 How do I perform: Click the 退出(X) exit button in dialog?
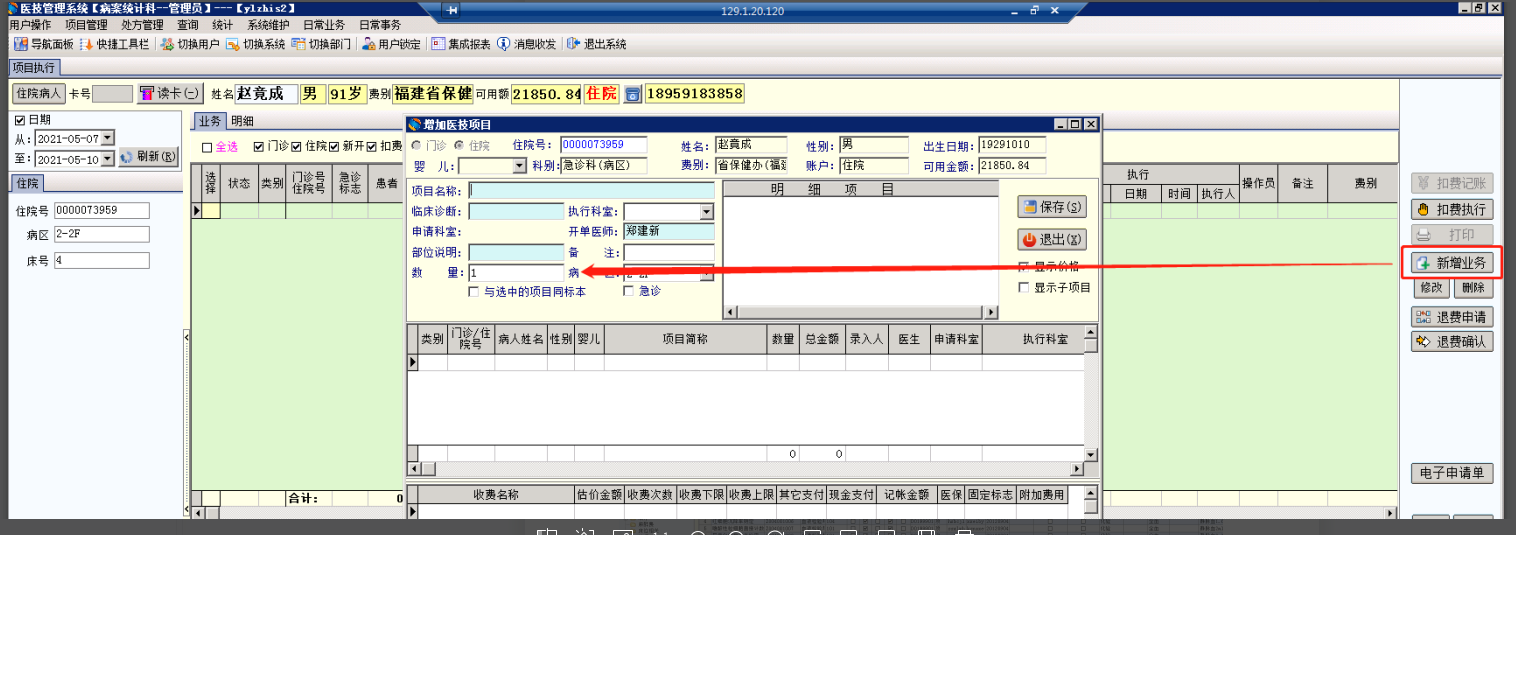[1052, 240]
